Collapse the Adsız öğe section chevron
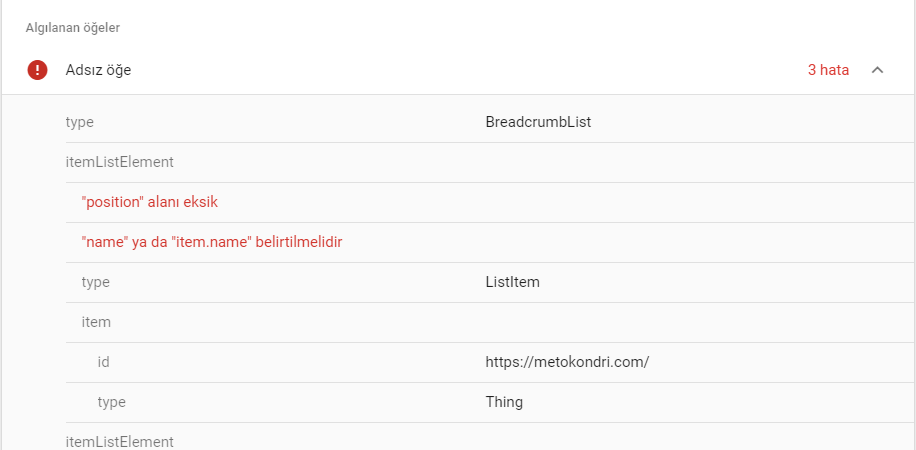The height and width of the screenshot is (450, 916). (x=877, y=70)
